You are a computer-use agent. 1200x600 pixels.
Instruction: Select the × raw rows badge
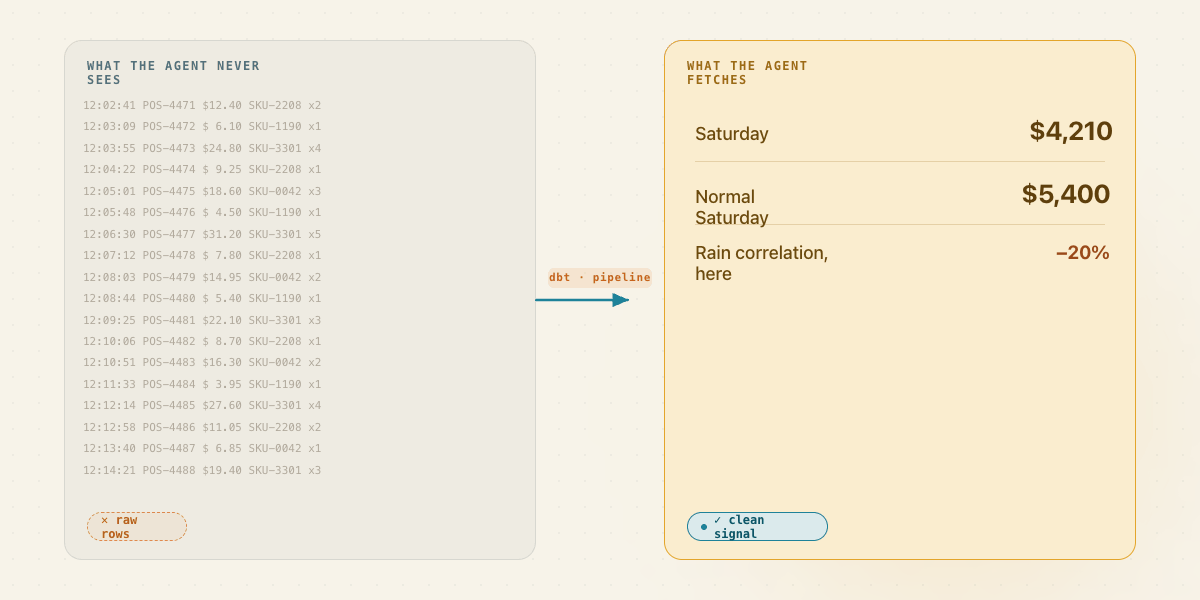click(x=137, y=527)
